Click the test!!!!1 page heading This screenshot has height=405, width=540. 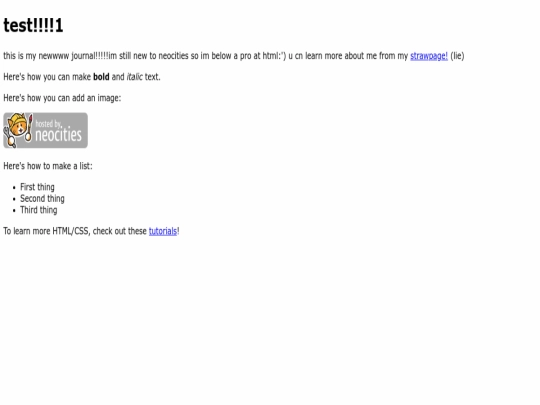pyautogui.click(x=33, y=25)
